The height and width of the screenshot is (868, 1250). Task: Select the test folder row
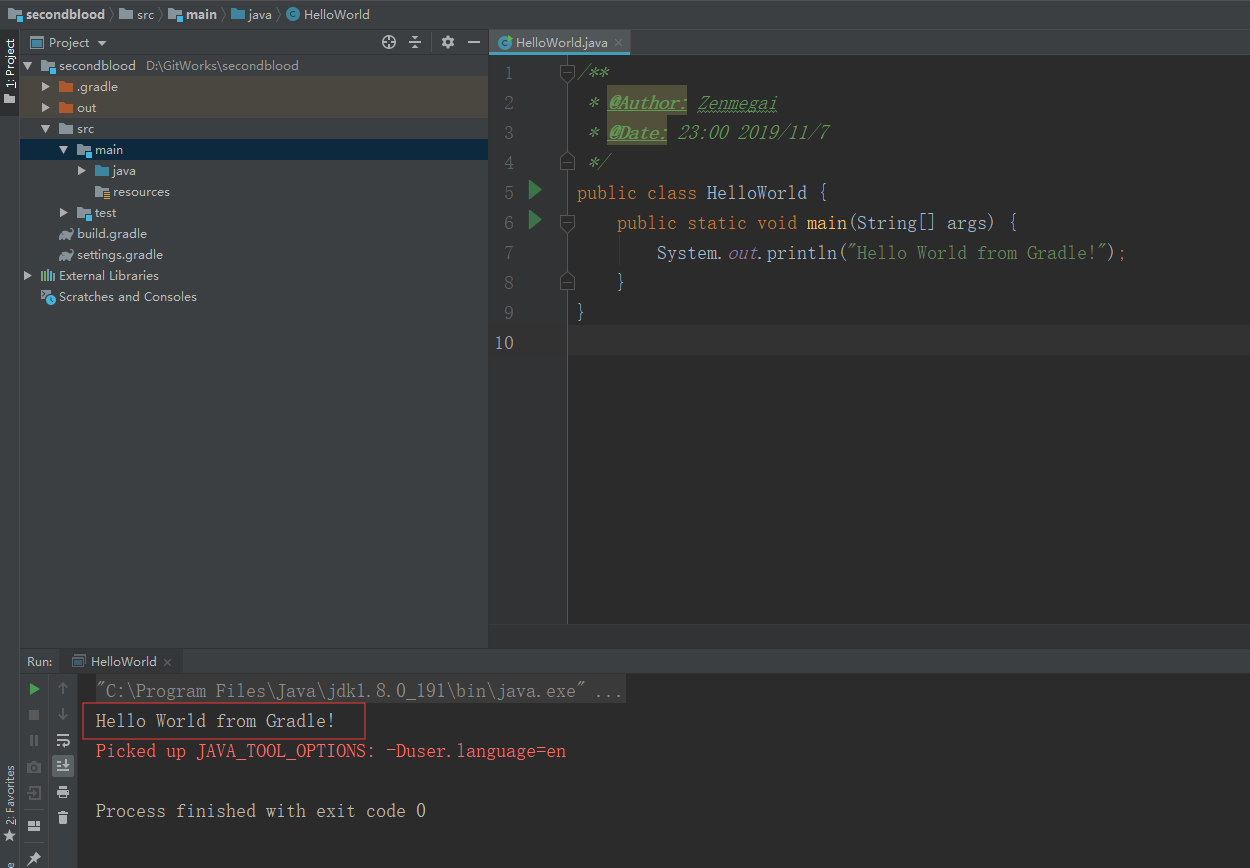pos(253,213)
